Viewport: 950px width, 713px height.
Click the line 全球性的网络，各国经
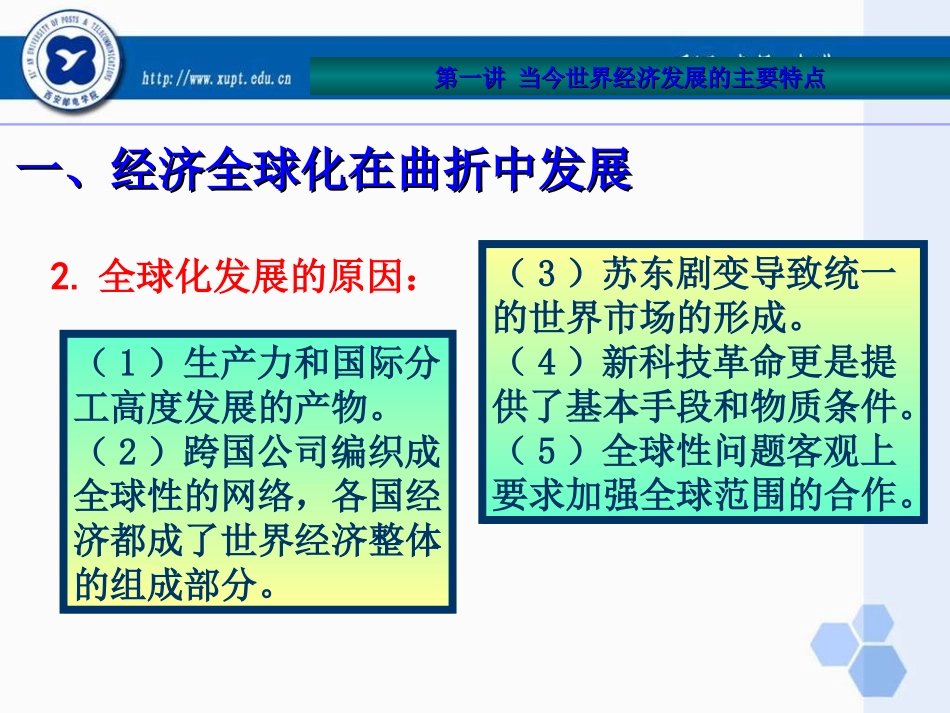click(x=257, y=496)
